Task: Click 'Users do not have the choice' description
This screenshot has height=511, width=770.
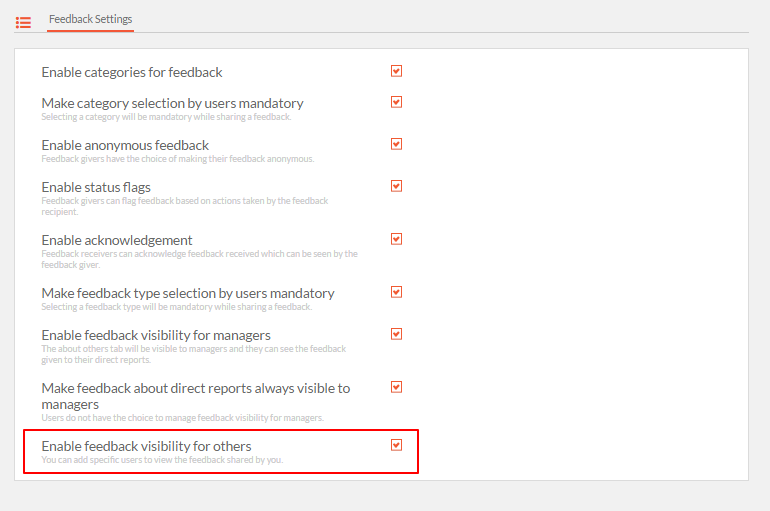Action: coord(183,418)
